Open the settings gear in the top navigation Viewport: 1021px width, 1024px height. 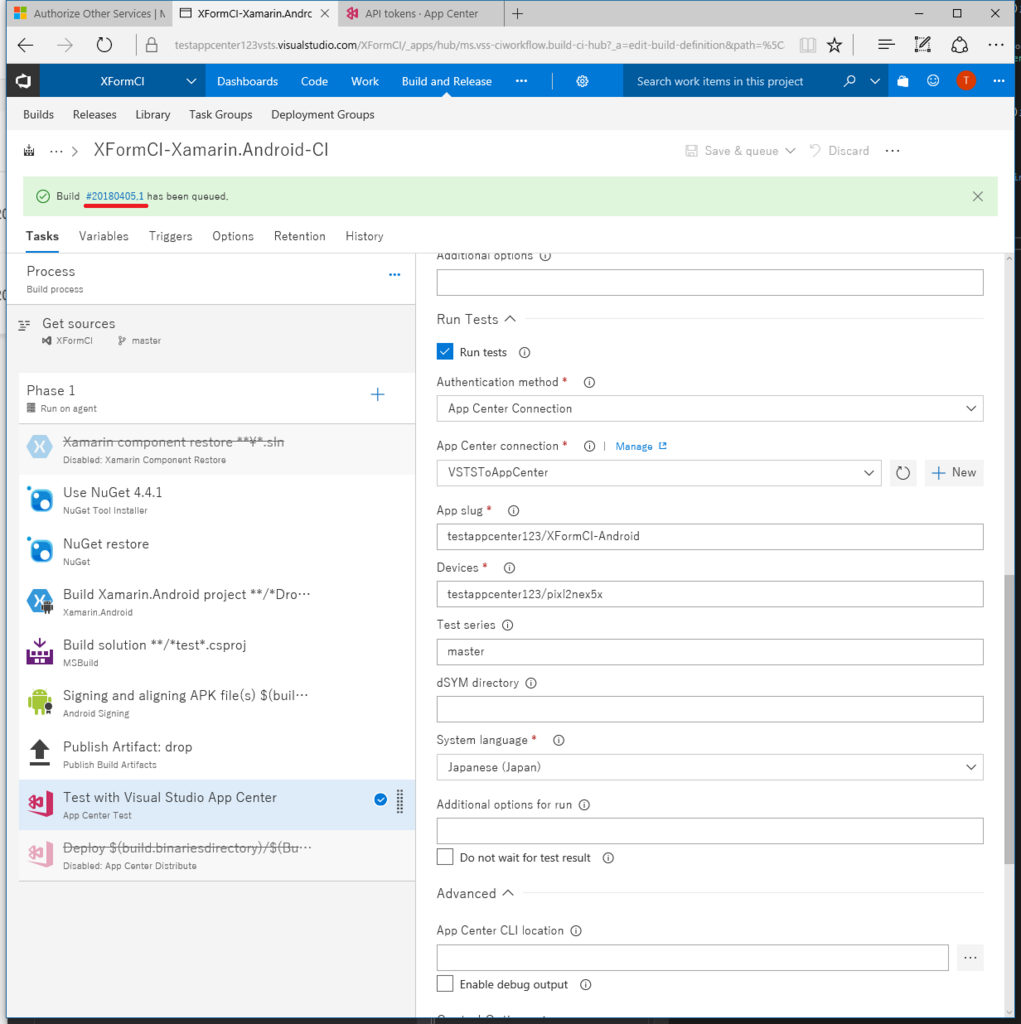pos(582,81)
